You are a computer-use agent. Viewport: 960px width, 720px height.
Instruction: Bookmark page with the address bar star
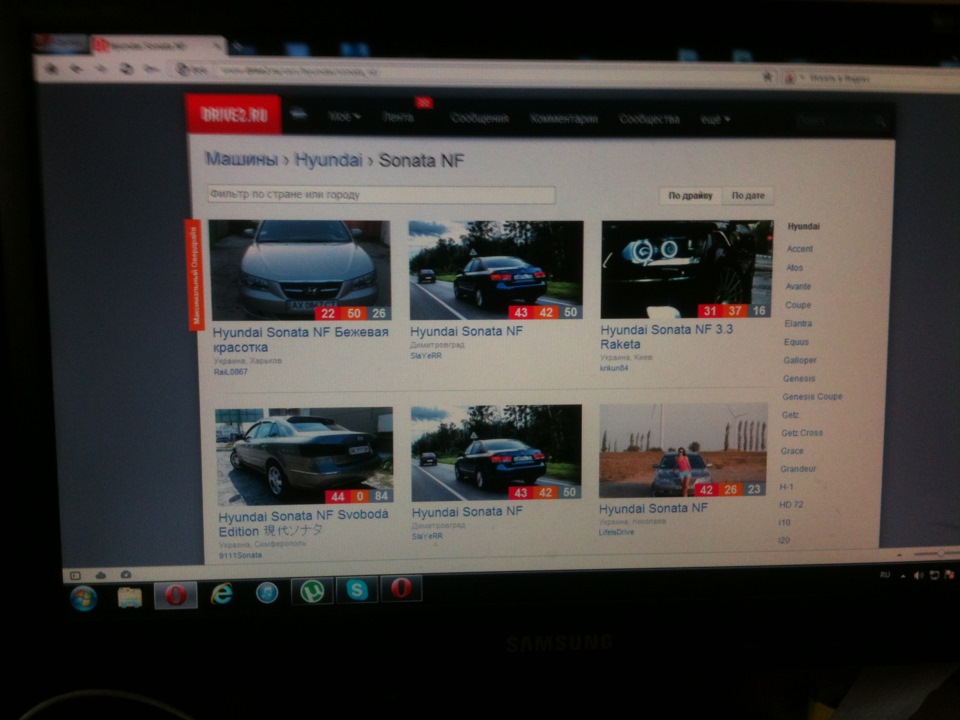point(767,77)
